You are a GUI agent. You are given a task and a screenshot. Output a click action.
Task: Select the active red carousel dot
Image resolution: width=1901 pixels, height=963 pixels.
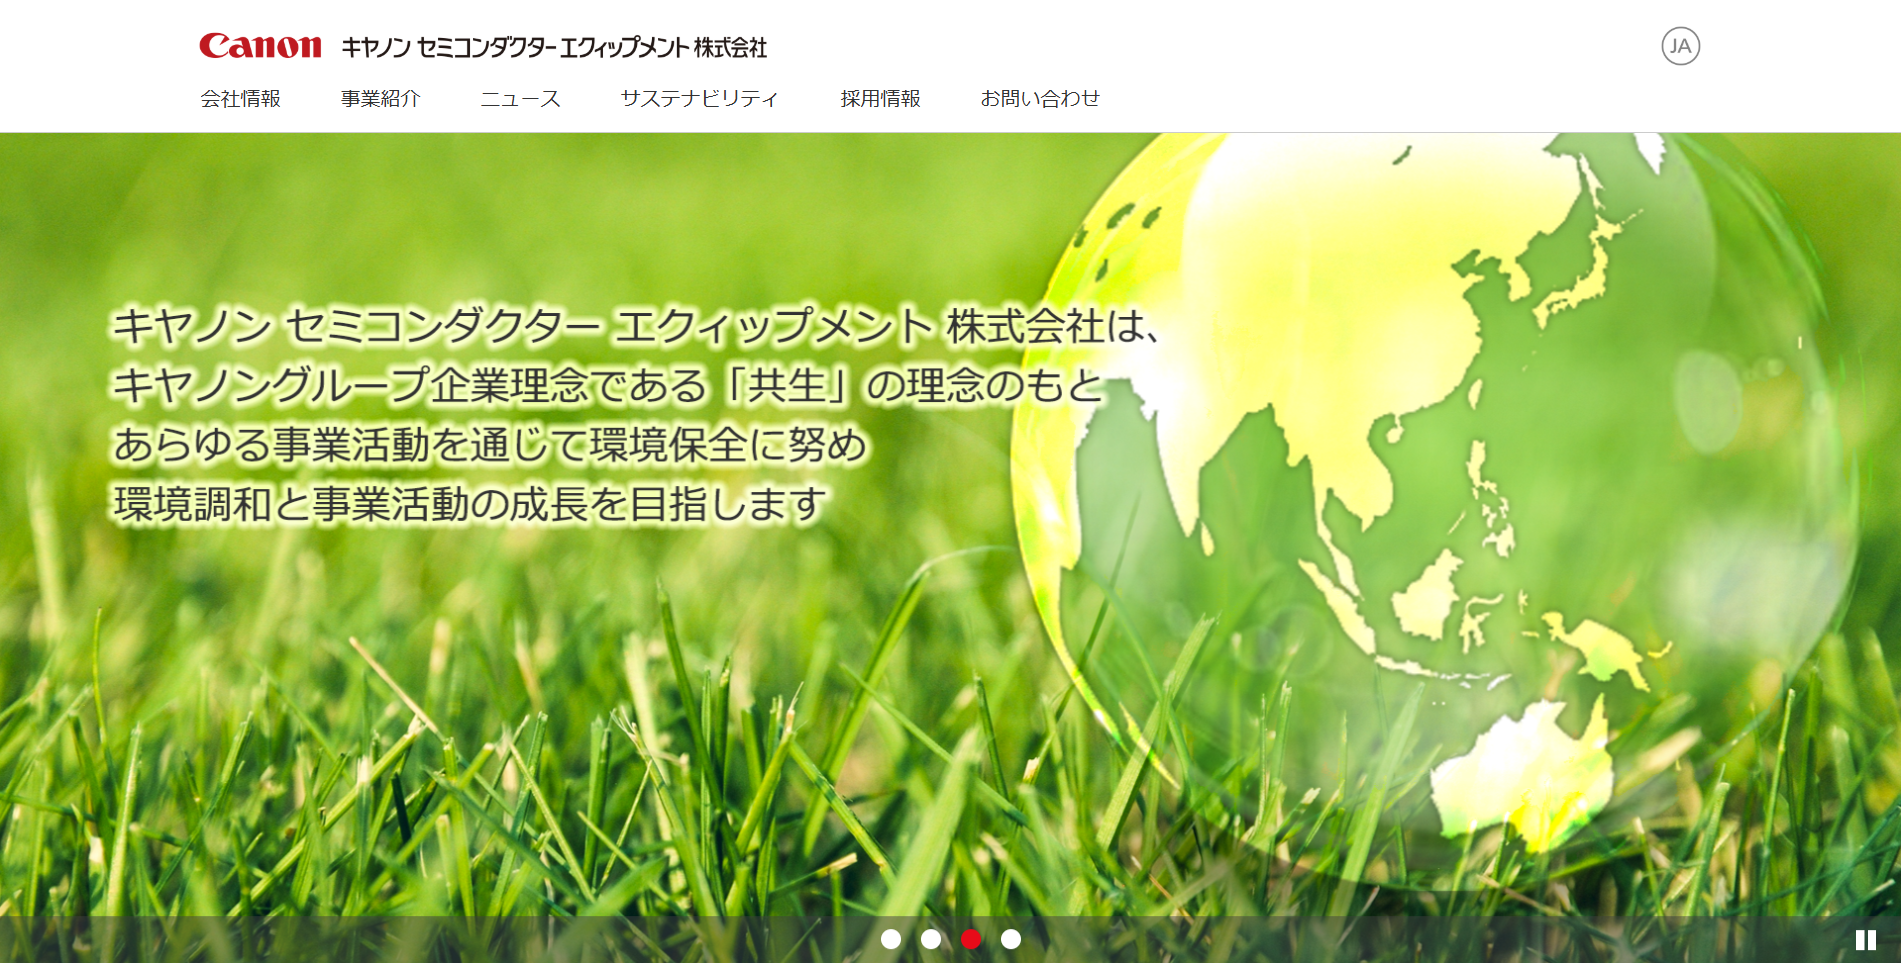pyautogui.click(x=970, y=939)
